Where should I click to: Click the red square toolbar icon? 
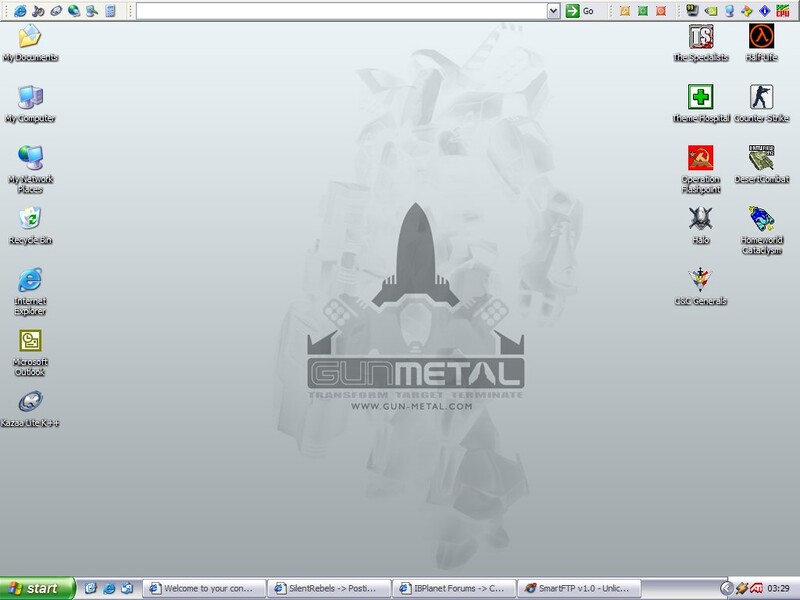click(661, 11)
